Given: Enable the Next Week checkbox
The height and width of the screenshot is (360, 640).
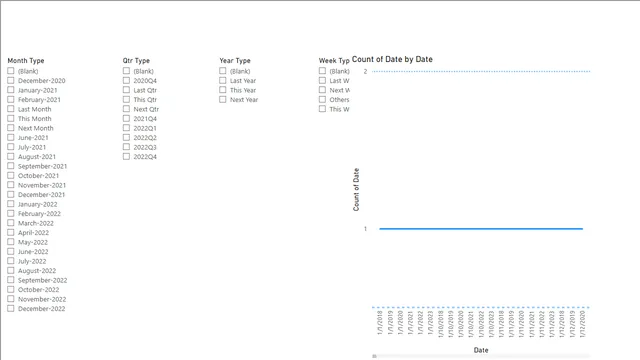Looking at the screenshot, I should point(322,90).
